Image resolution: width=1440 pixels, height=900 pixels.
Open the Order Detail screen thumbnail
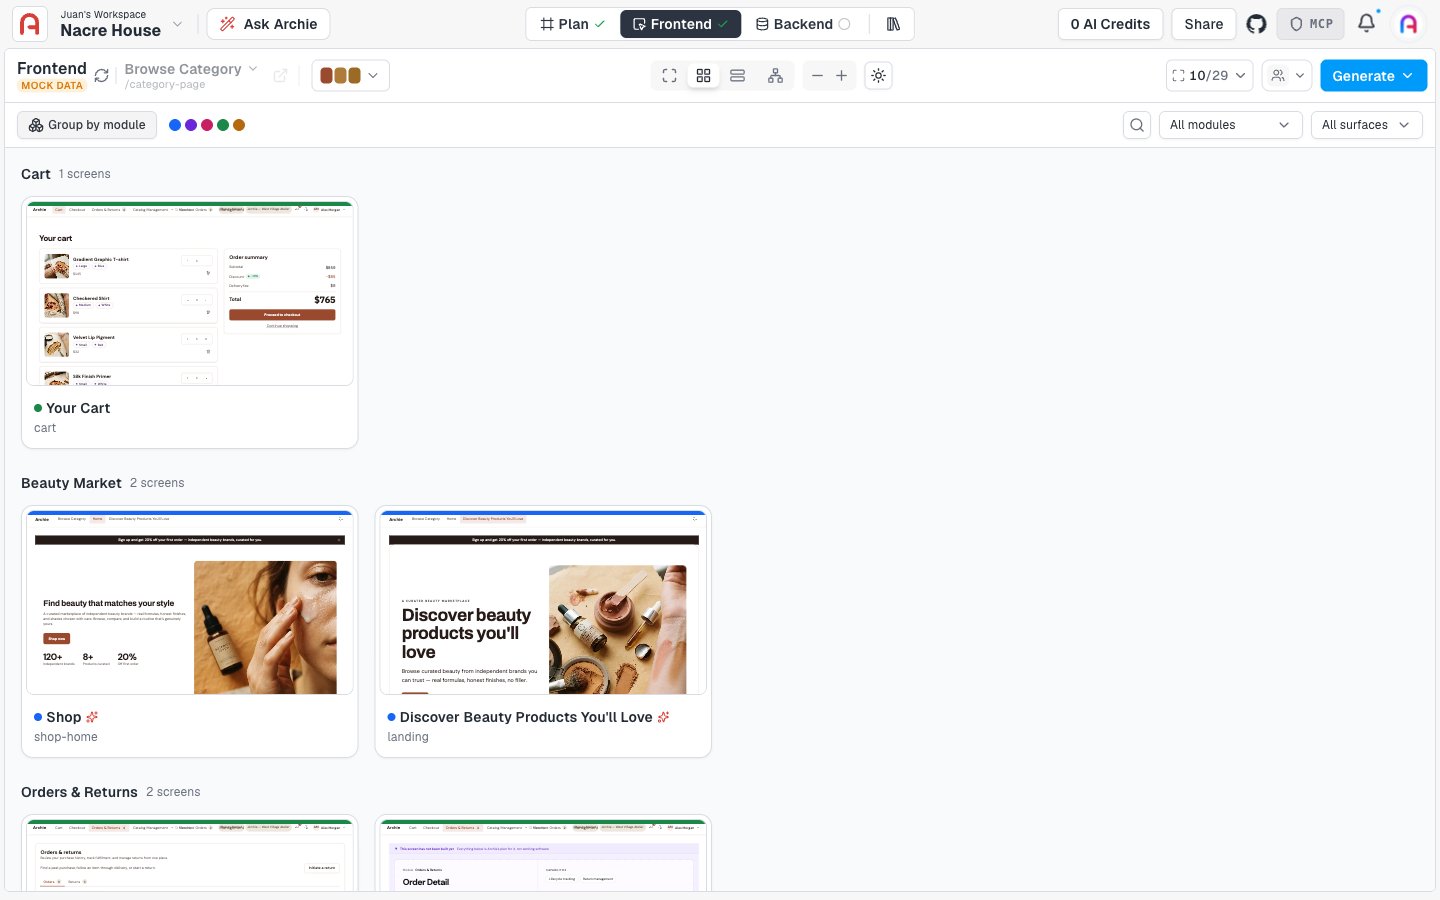[543, 855]
